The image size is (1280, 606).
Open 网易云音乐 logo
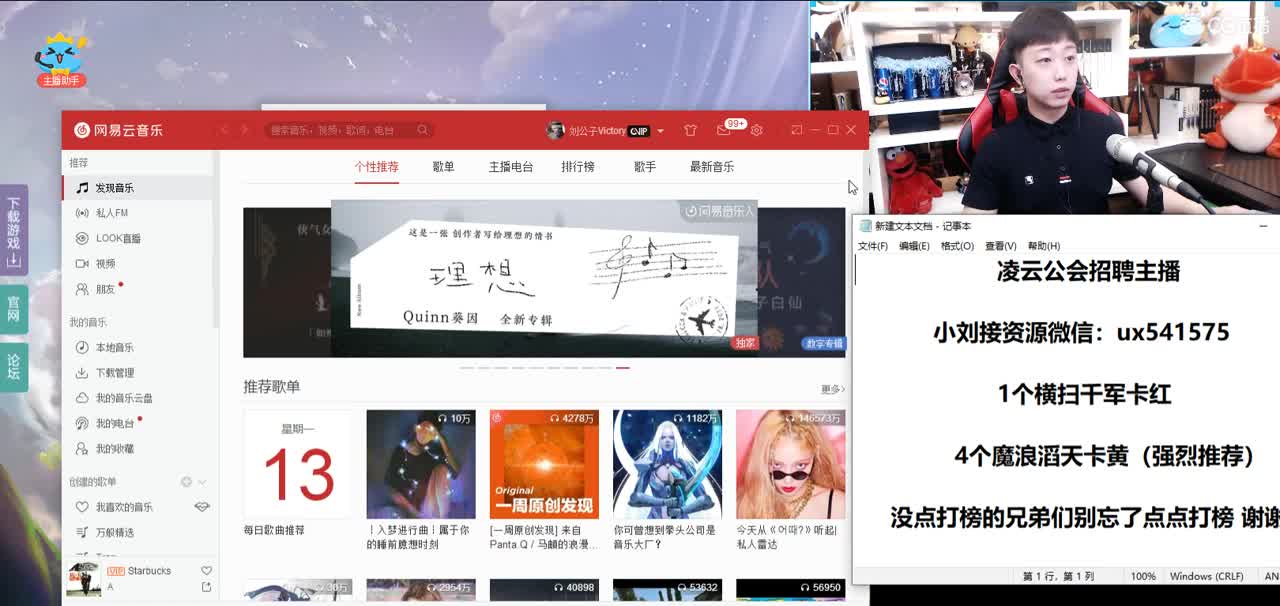(x=119, y=130)
